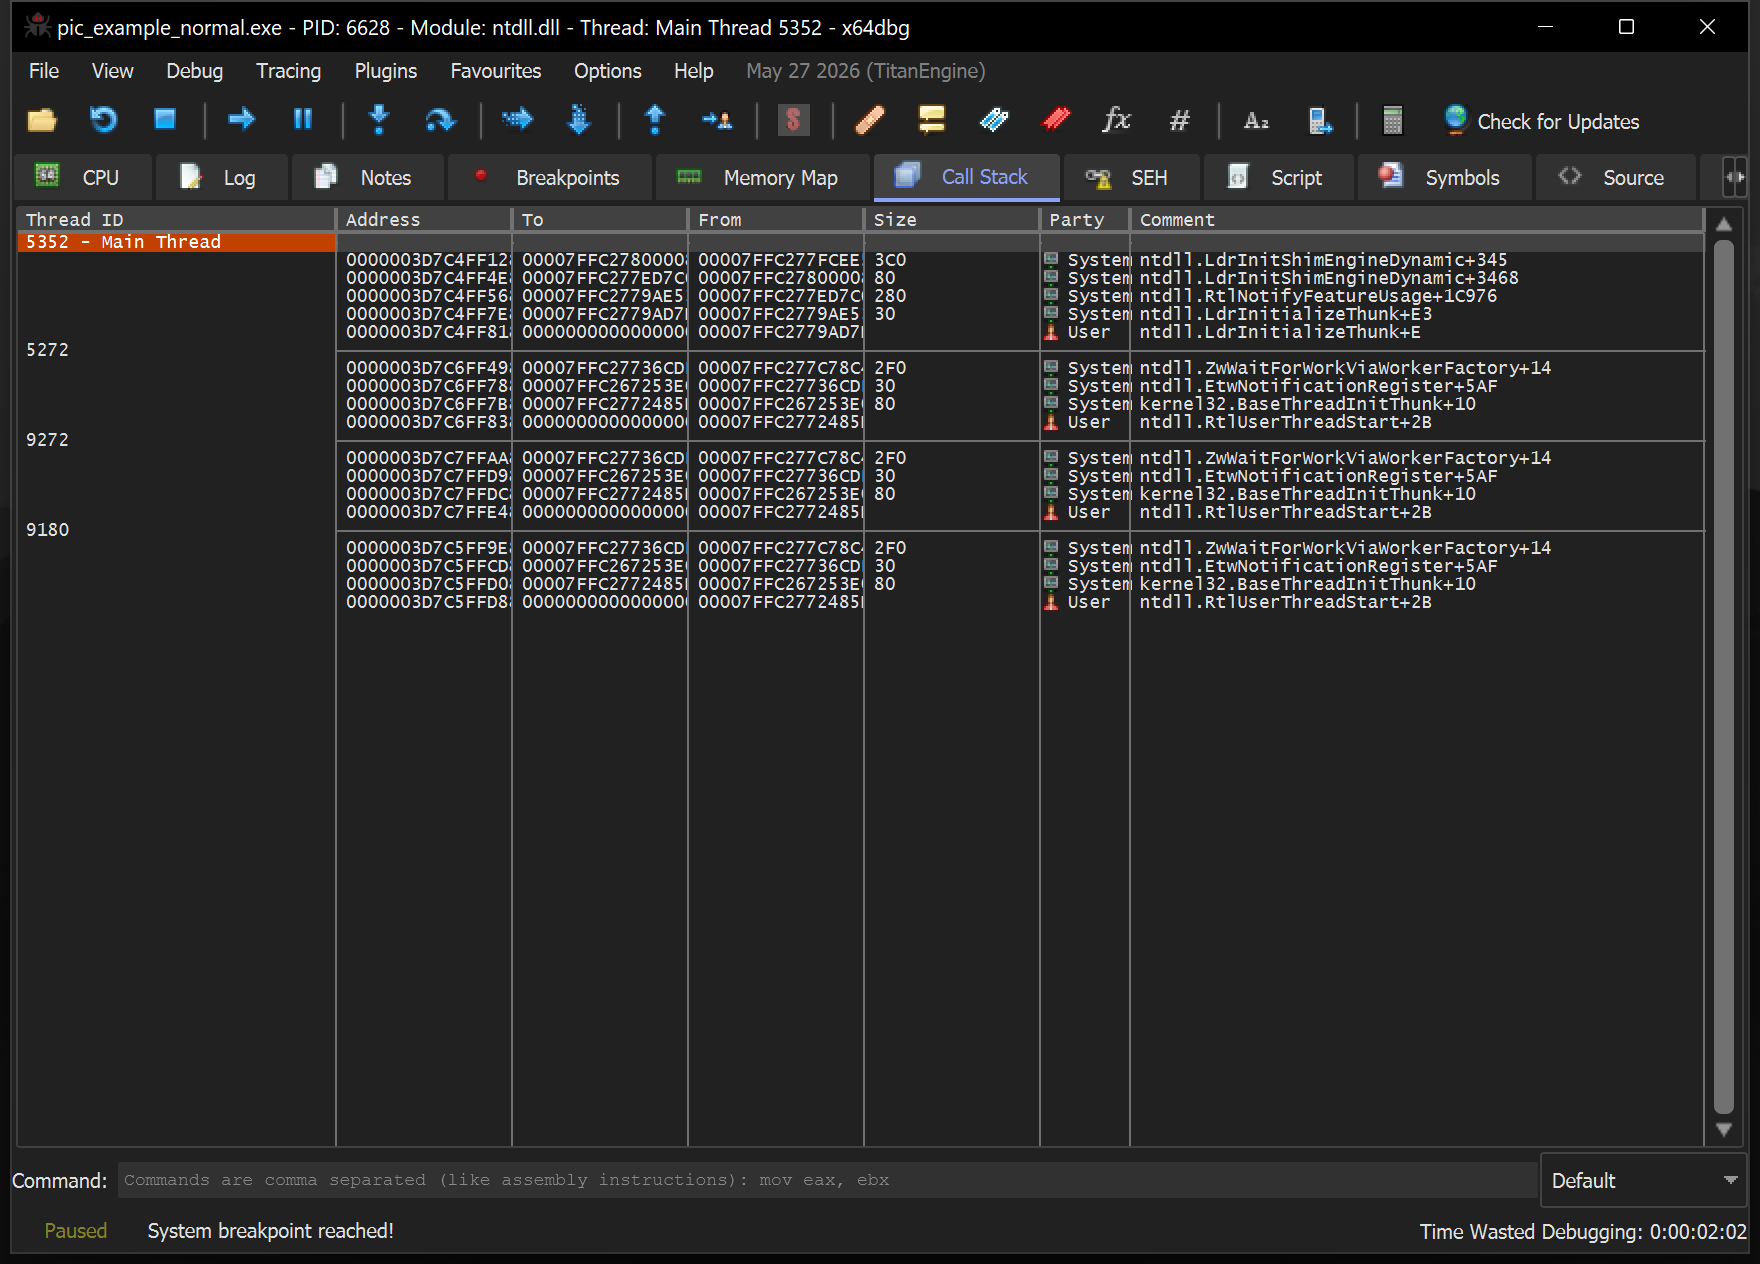Click the scrollbar up arrow
1760x1264 pixels.
pyautogui.click(x=1724, y=224)
